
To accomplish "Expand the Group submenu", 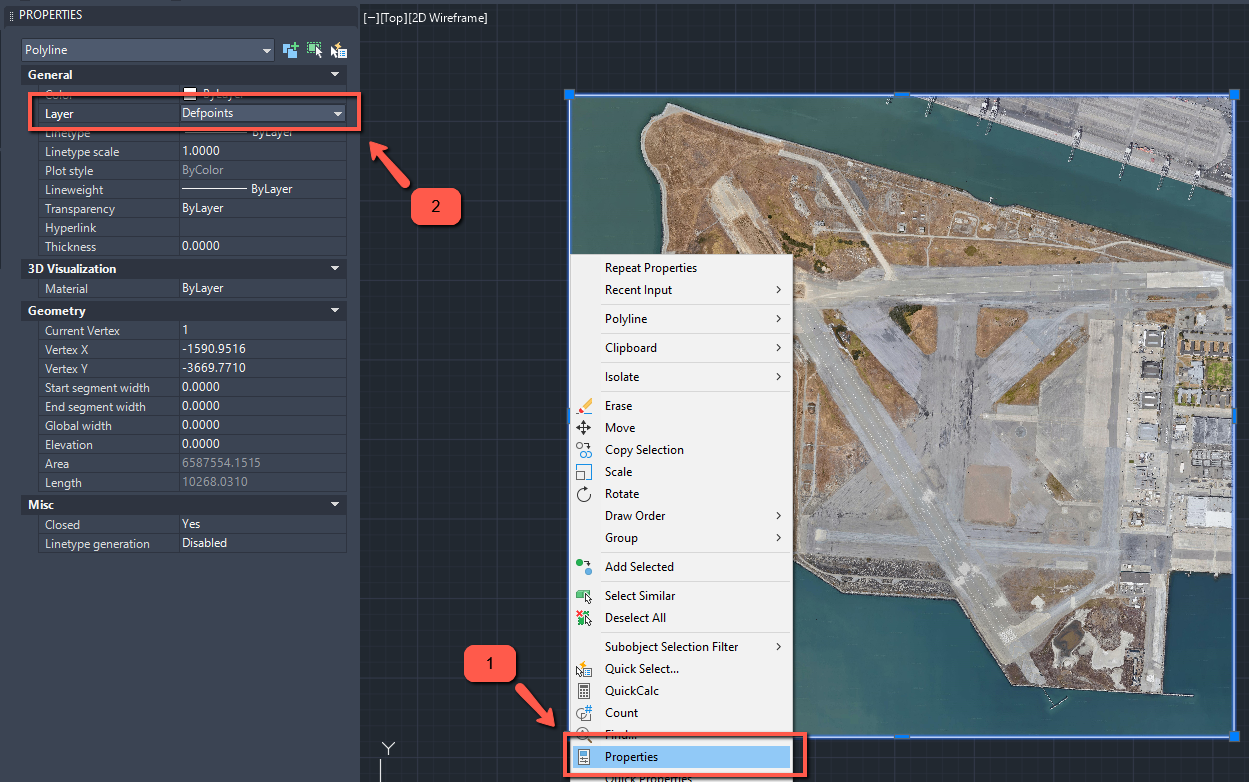I will [681, 538].
